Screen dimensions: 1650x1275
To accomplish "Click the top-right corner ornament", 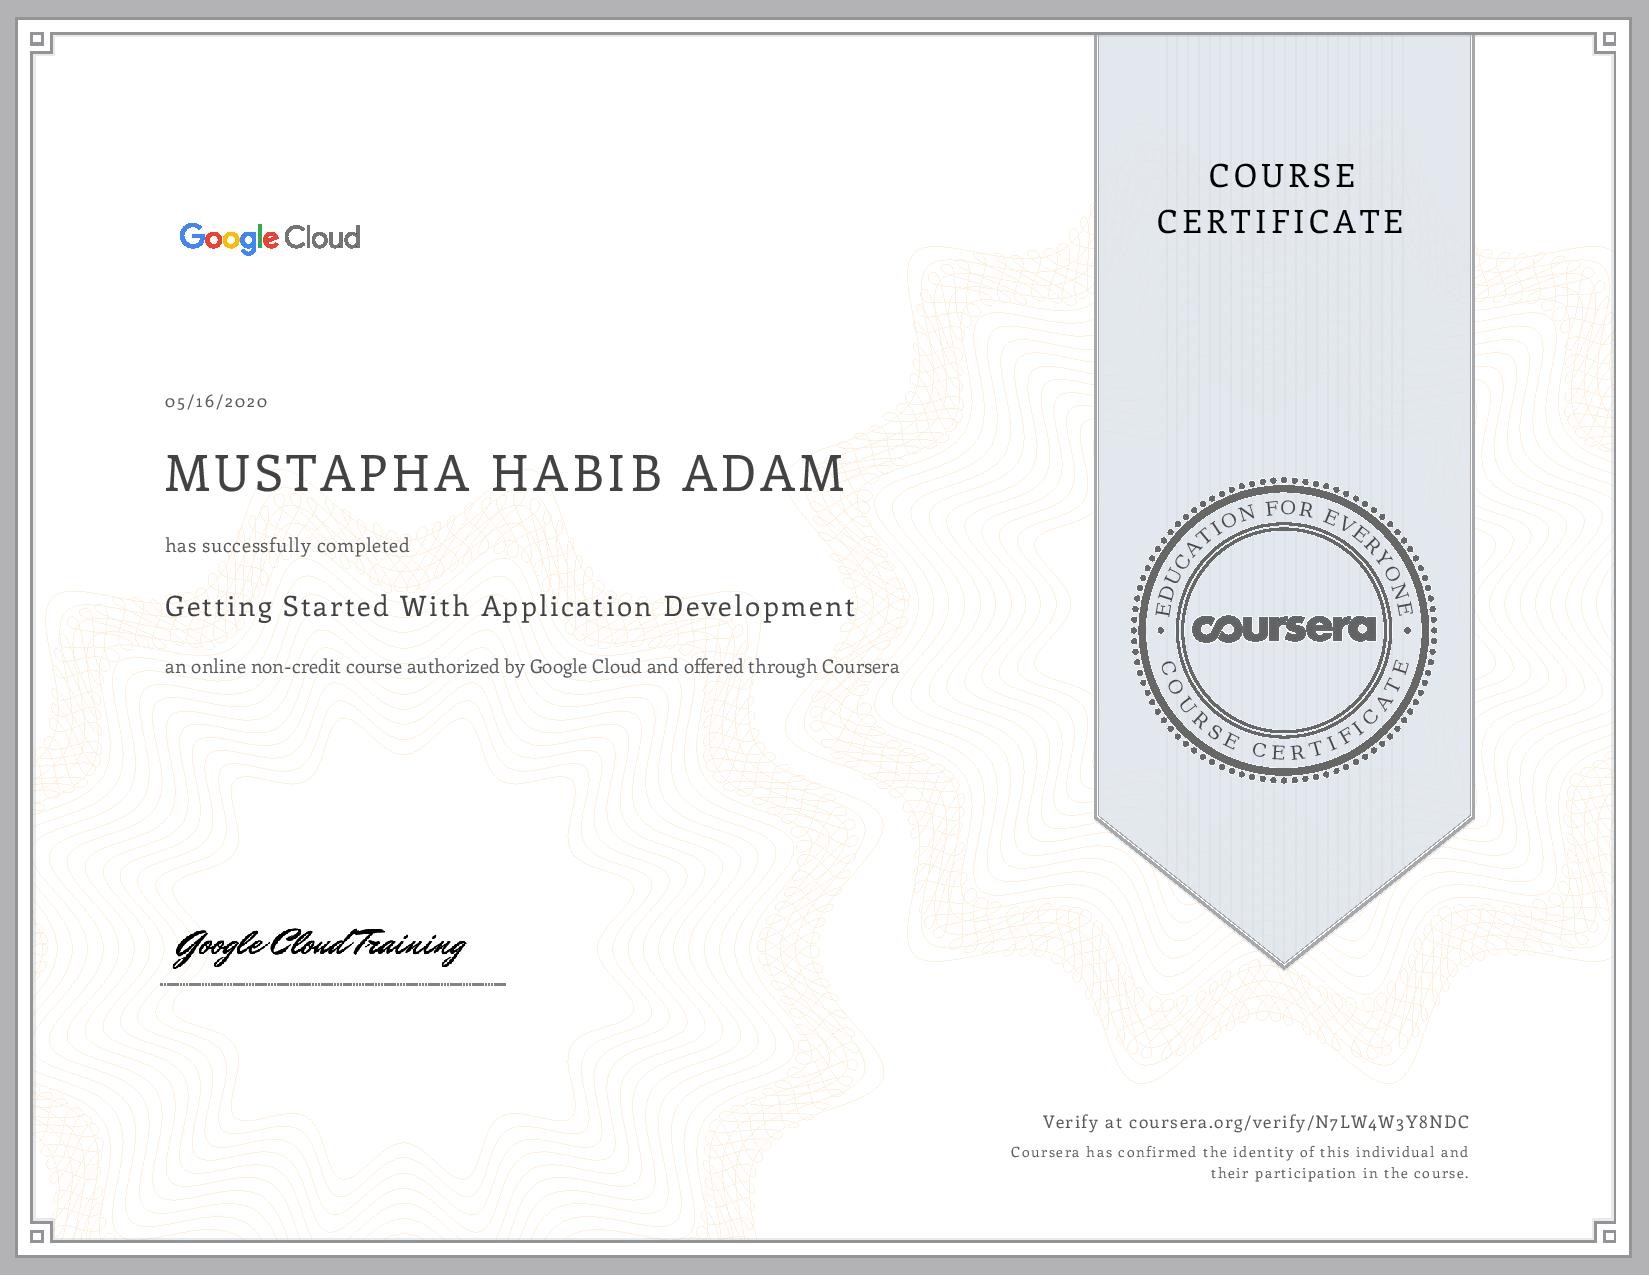I will coord(1607,42).
